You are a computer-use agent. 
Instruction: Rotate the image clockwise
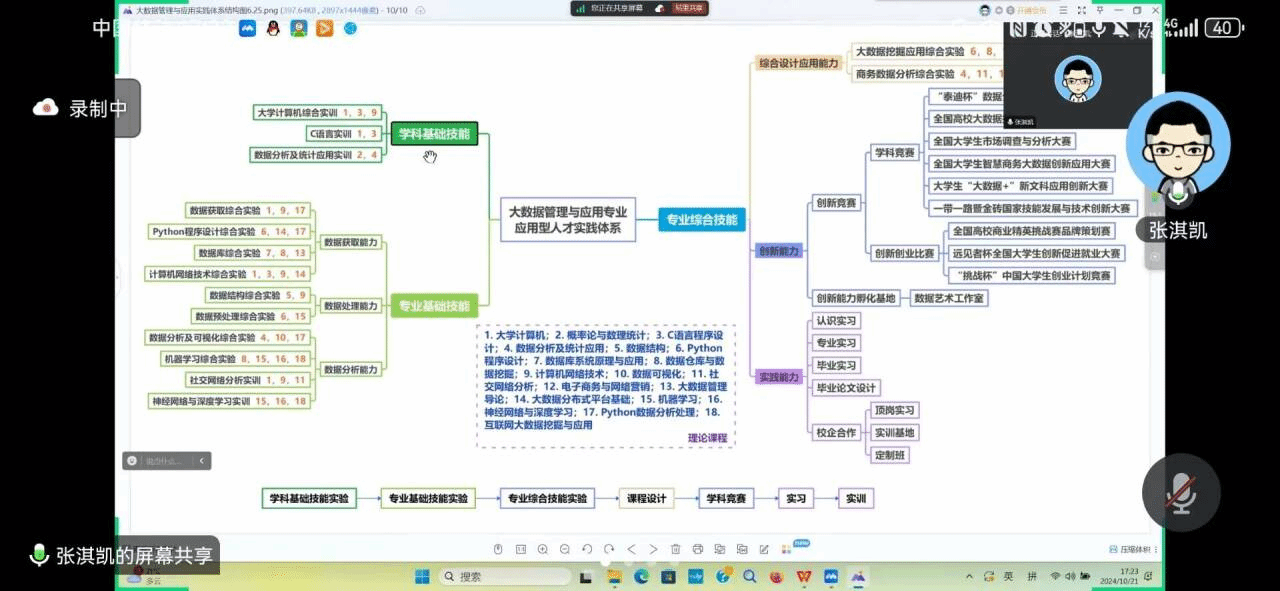tap(608, 549)
